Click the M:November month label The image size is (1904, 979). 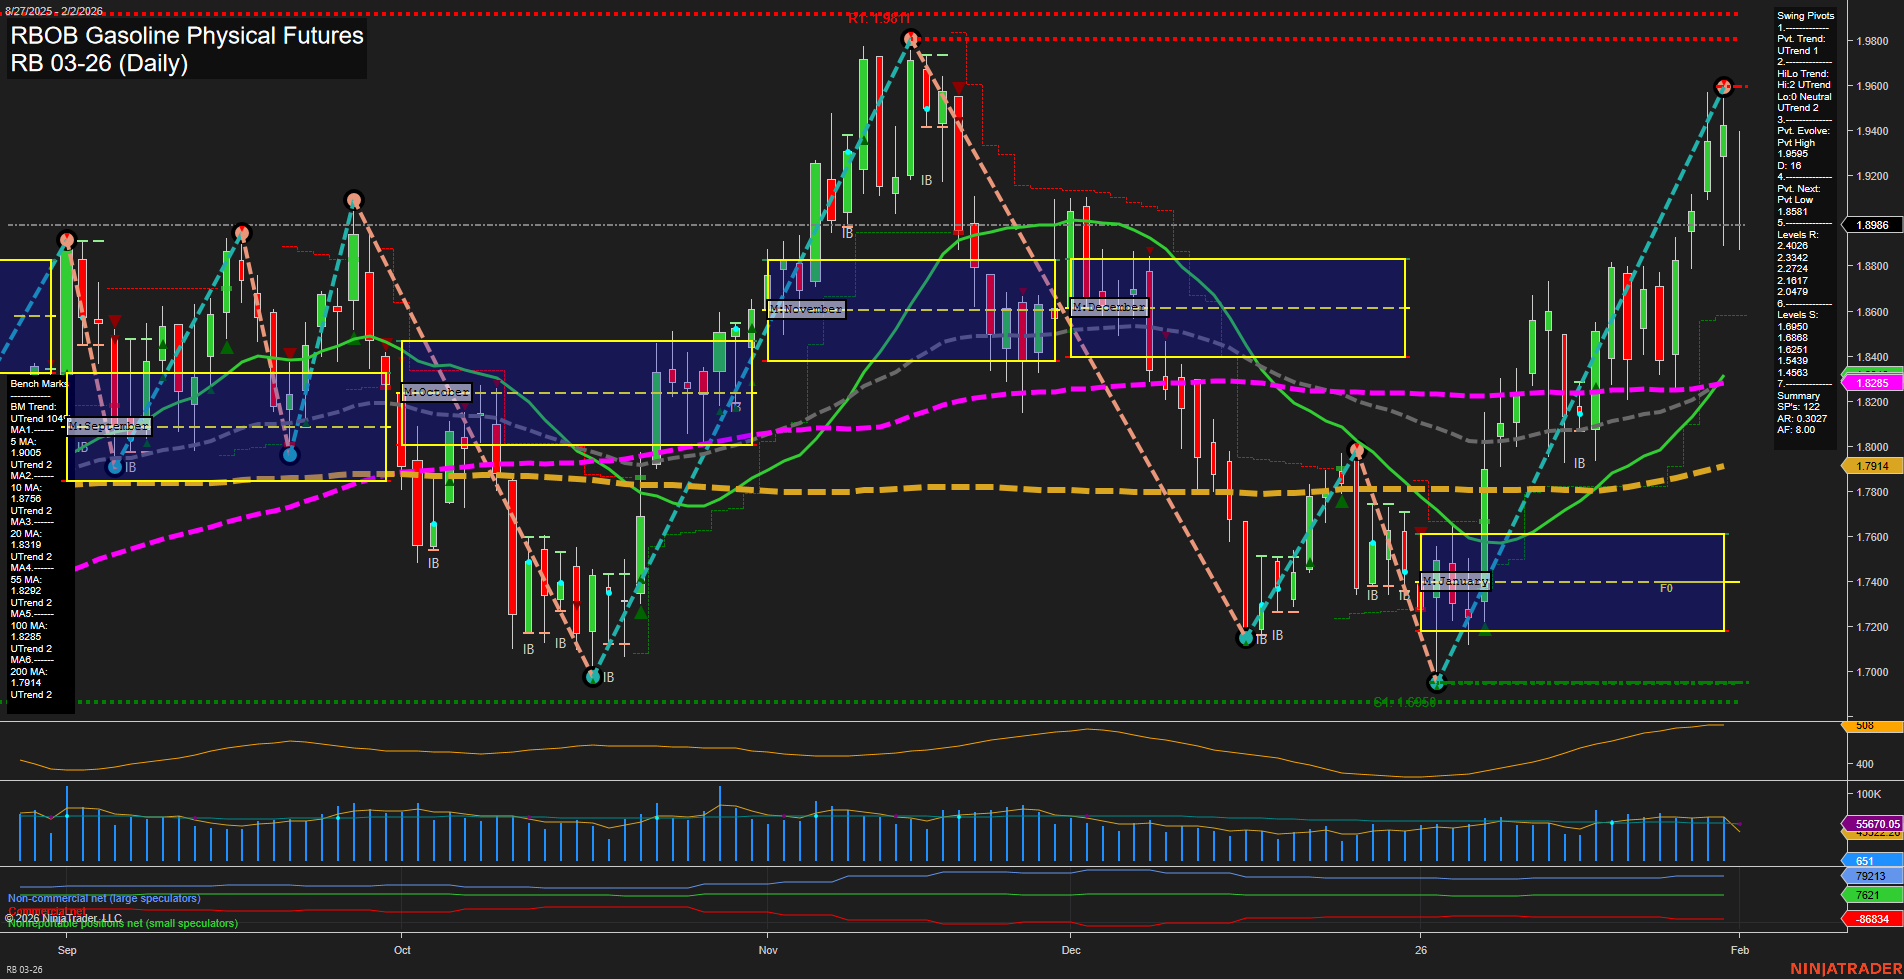pyautogui.click(x=806, y=309)
